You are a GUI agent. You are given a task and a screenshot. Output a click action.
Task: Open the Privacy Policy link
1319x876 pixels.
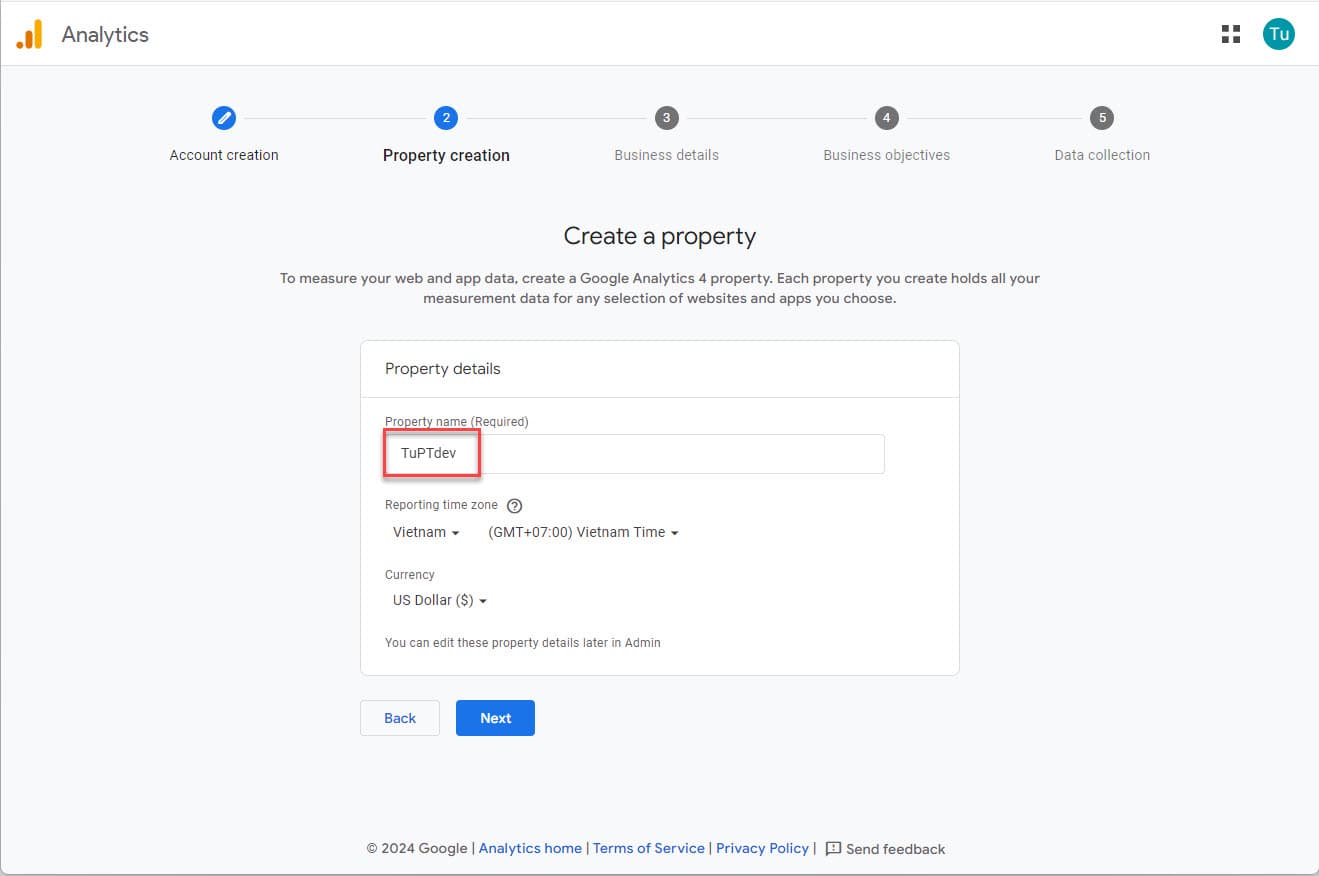tap(762, 848)
